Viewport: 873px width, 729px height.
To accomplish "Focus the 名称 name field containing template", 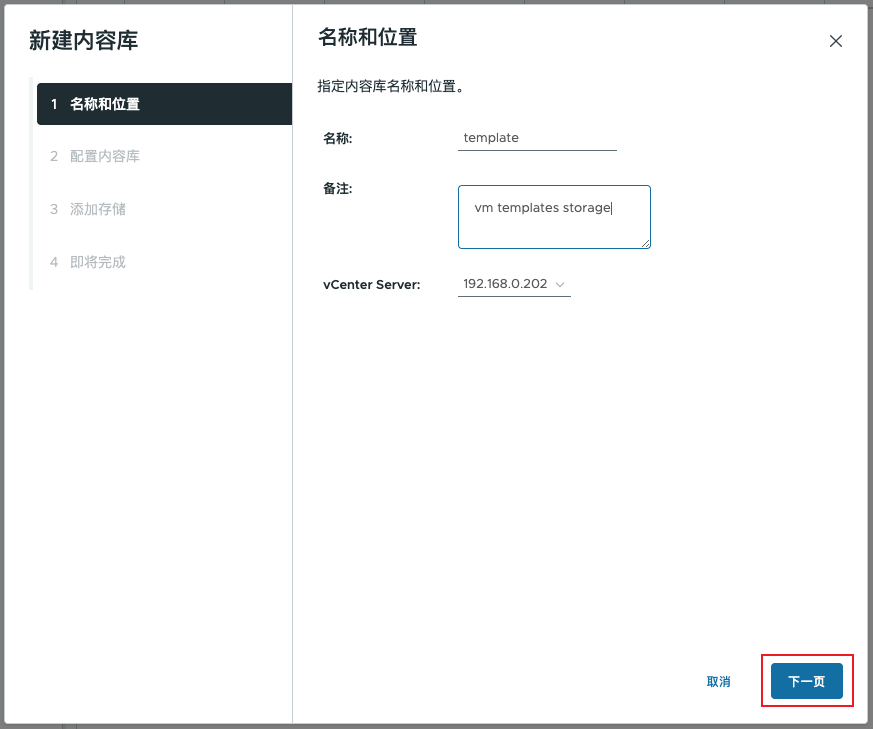I will click(x=537, y=138).
